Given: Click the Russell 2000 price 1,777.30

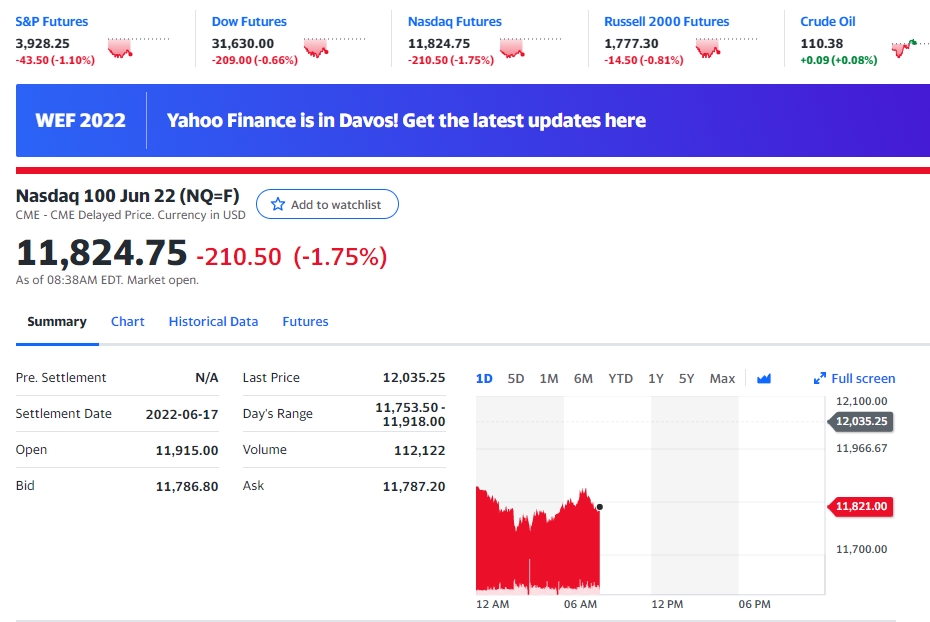Looking at the screenshot, I should pos(631,43).
